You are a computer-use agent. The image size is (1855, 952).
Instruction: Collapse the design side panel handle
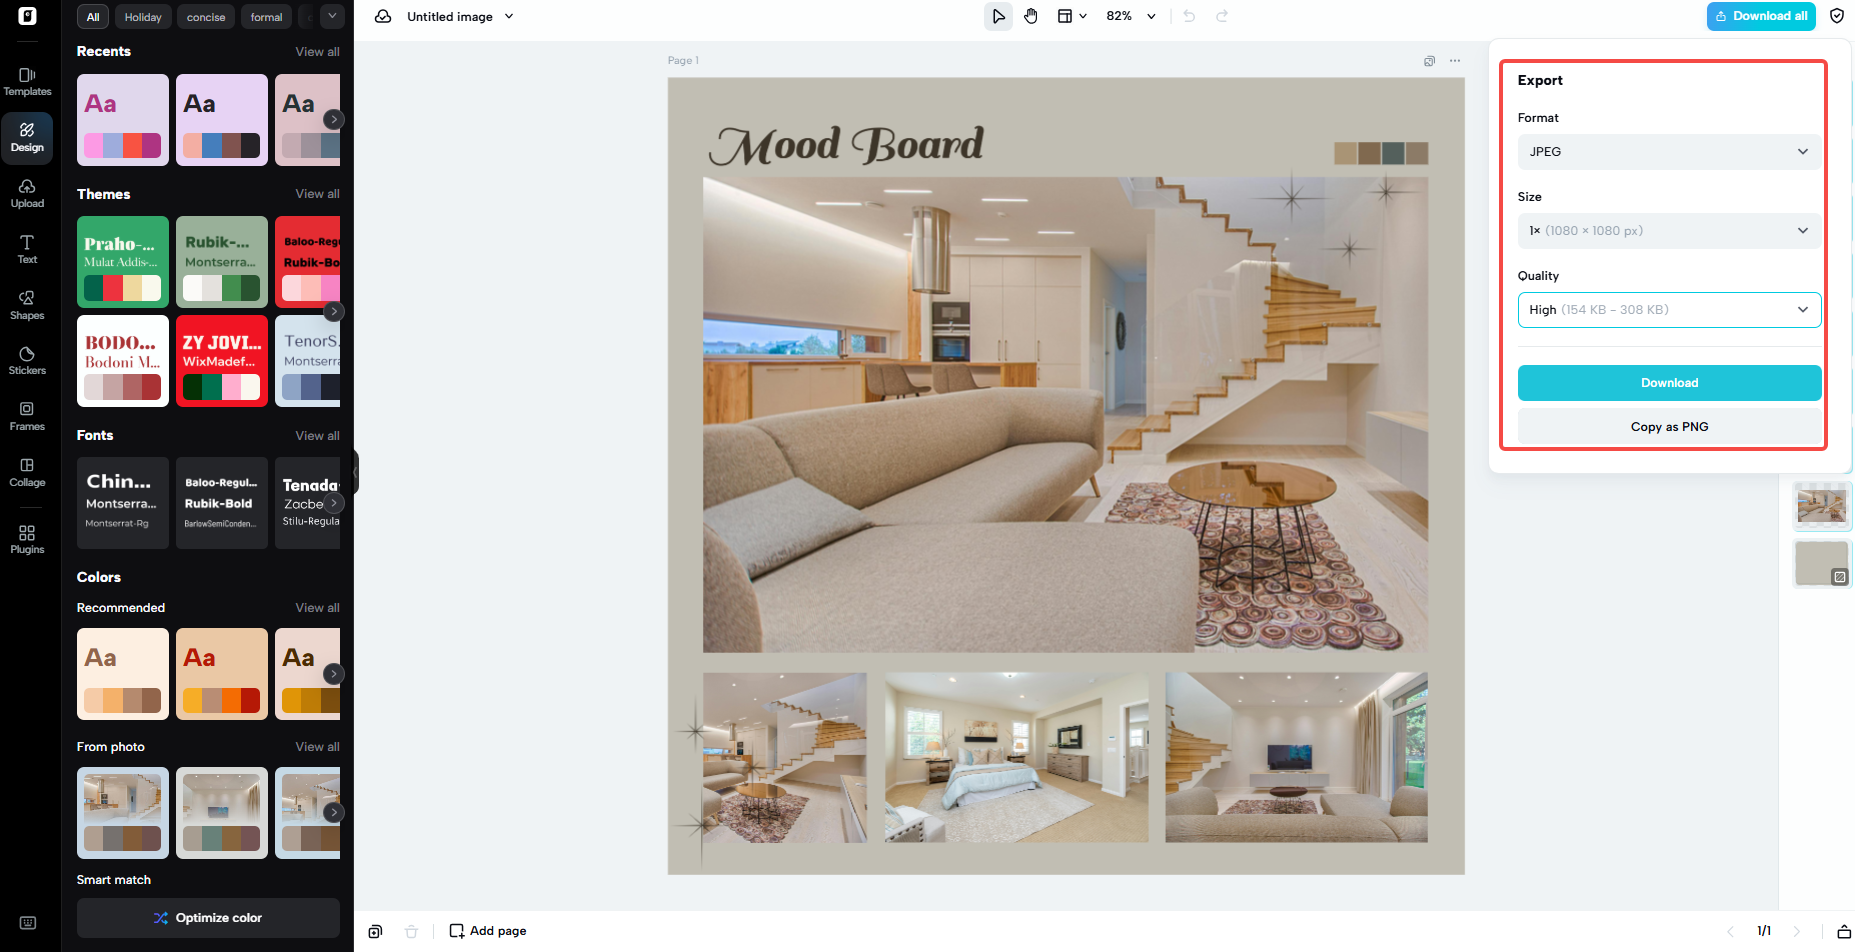(x=355, y=472)
